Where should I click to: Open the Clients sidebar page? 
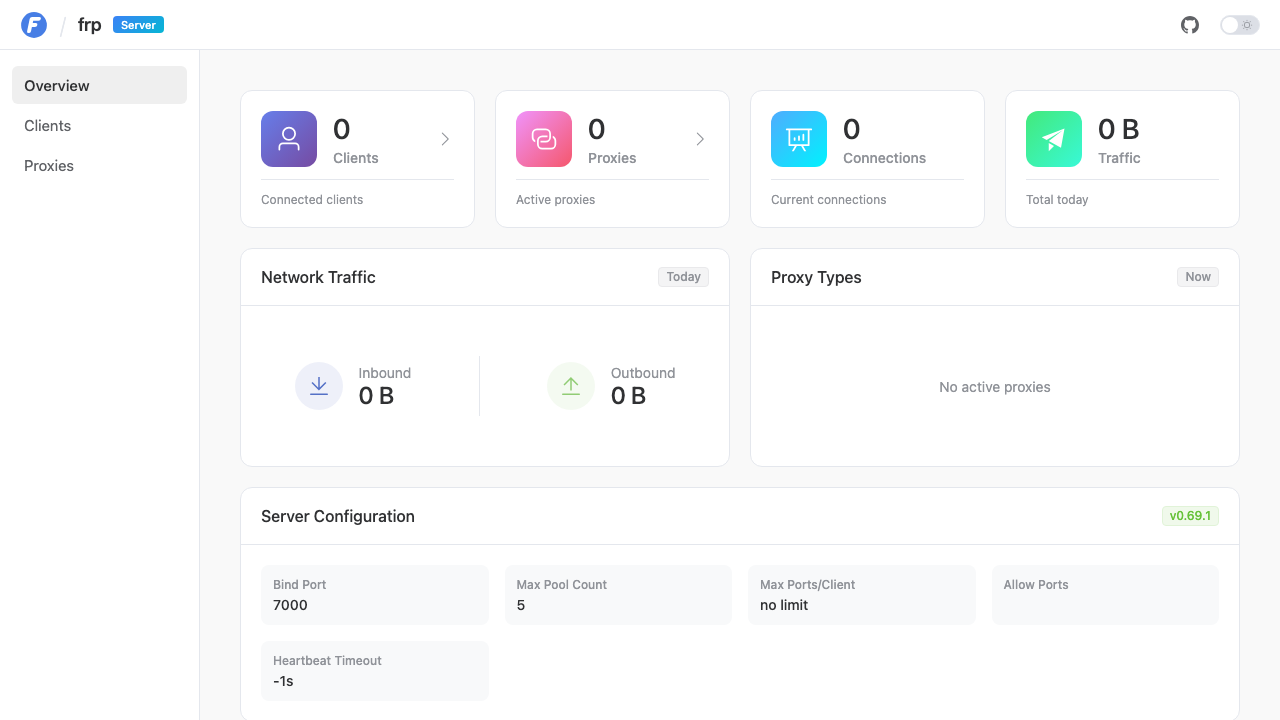(99, 125)
